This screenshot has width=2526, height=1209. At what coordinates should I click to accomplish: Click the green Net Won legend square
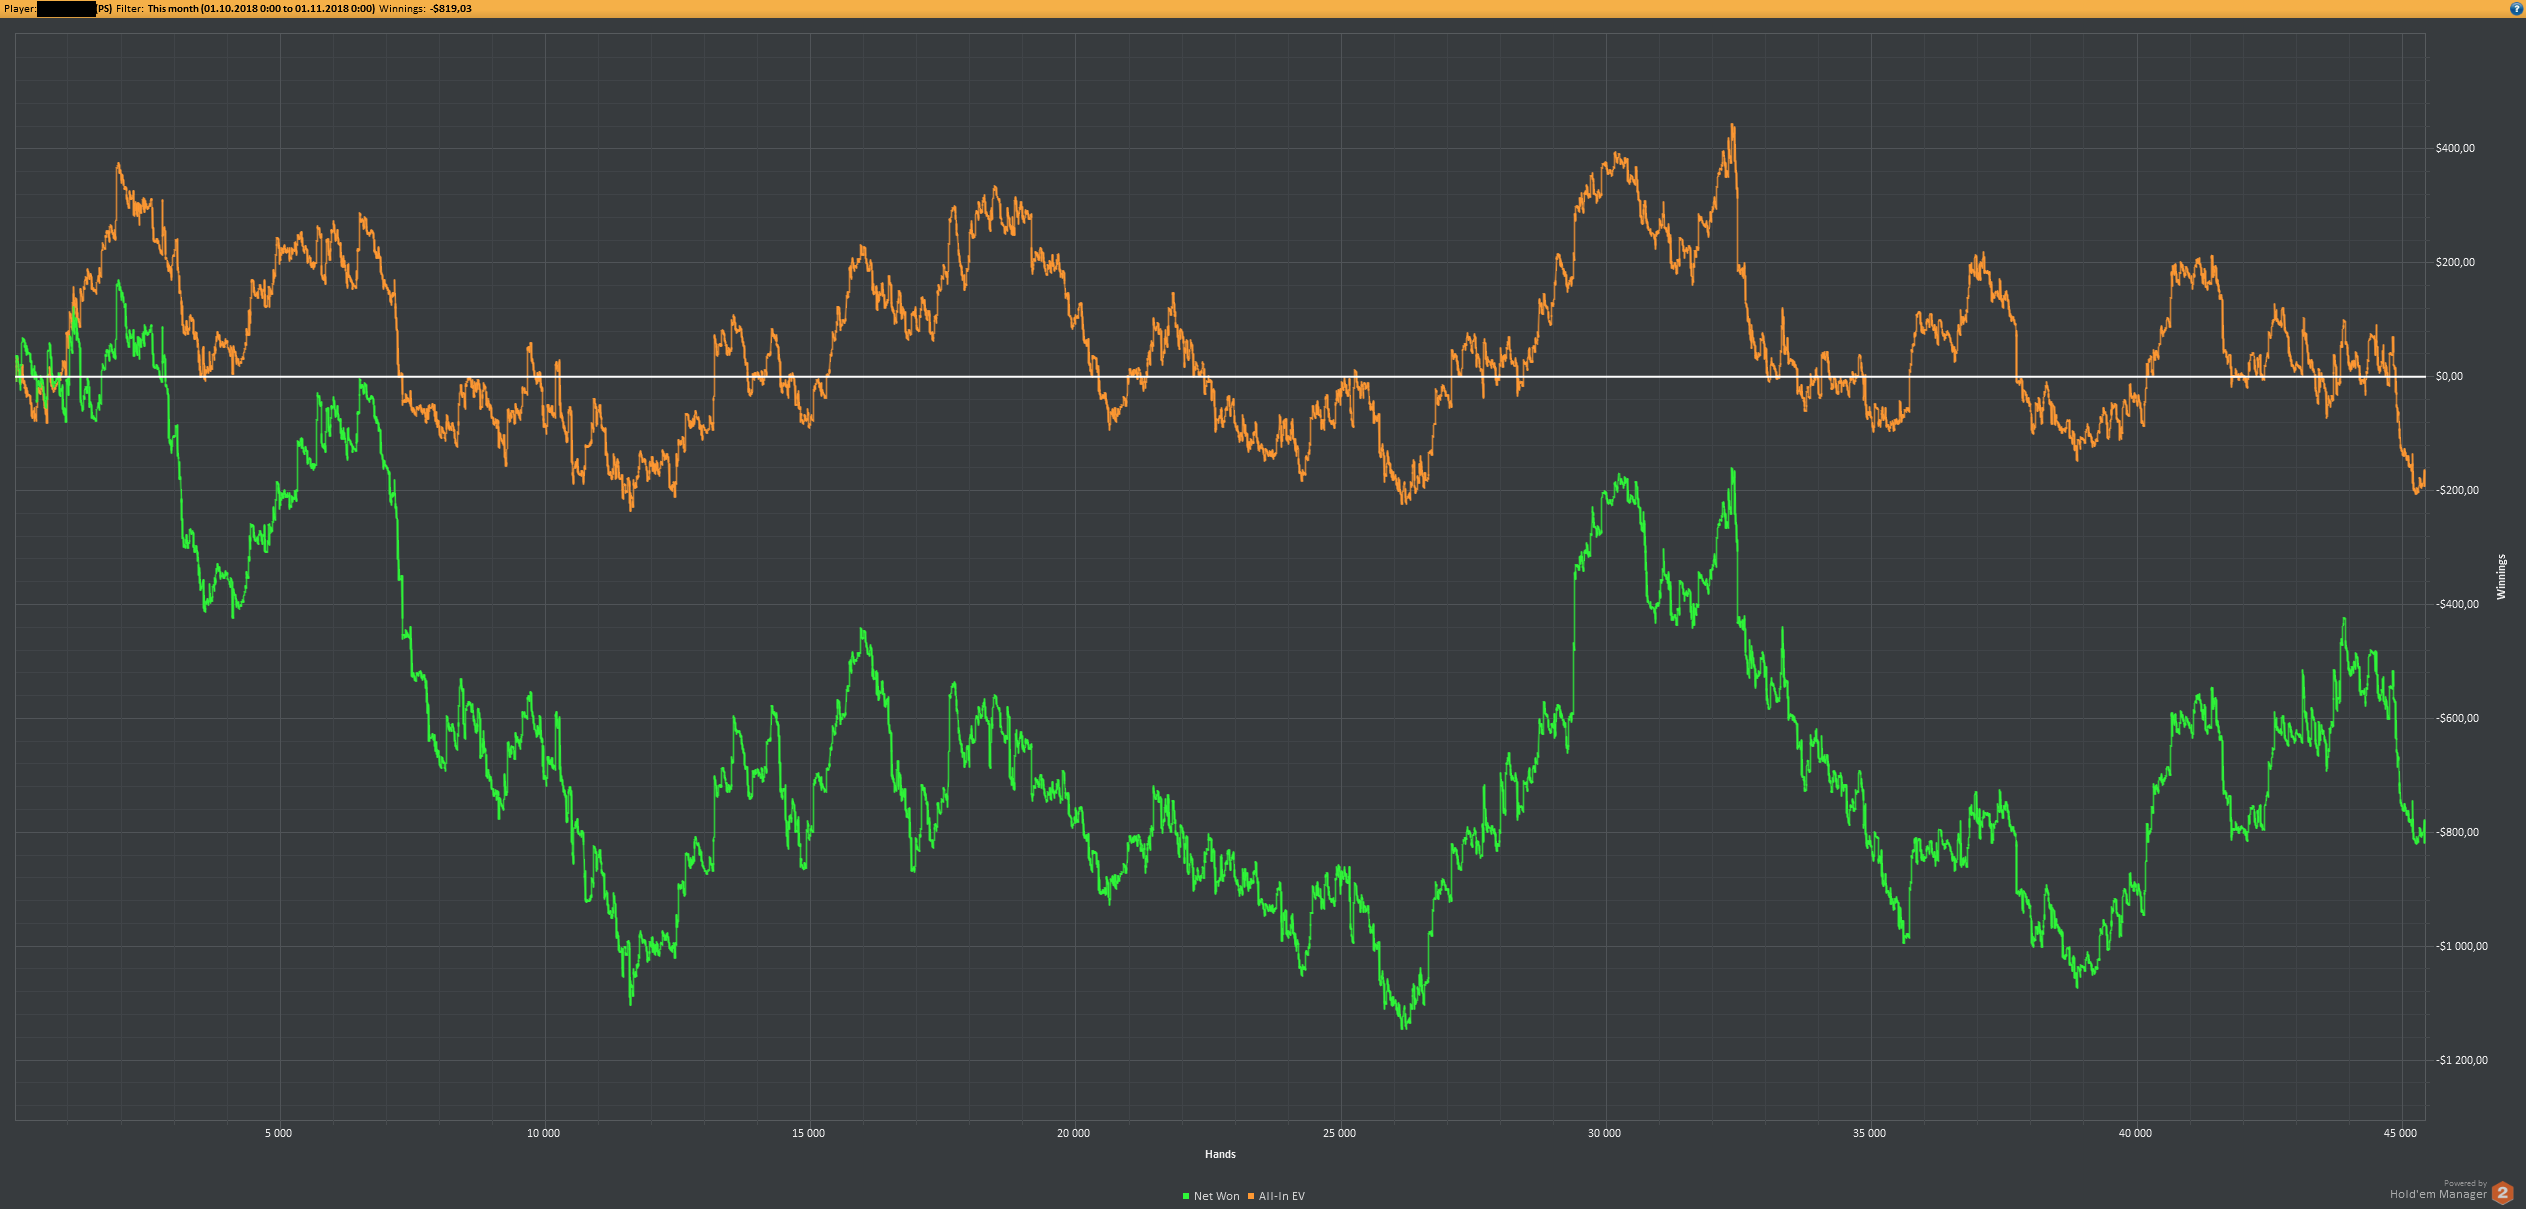click(x=1186, y=1196)
